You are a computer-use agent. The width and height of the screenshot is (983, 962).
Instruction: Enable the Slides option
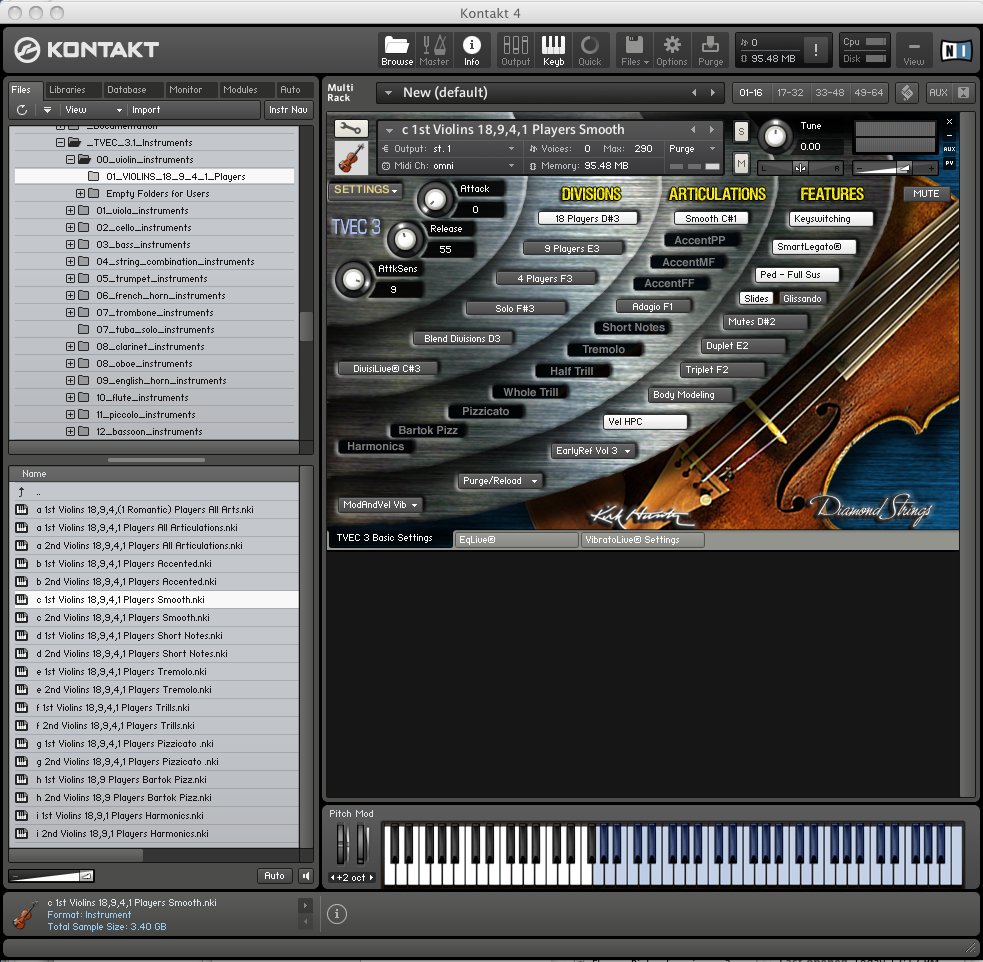click(x=756, y=299)
